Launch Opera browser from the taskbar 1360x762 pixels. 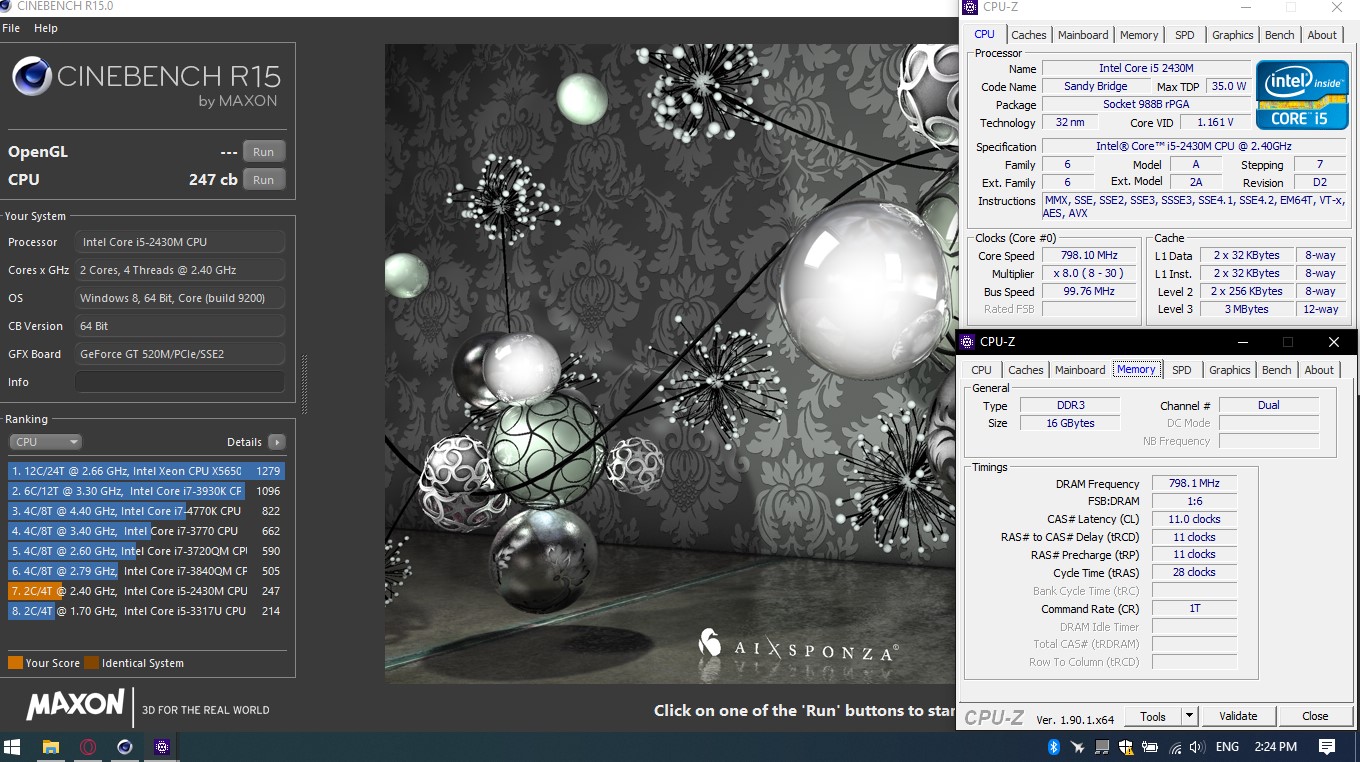[88, 747]
